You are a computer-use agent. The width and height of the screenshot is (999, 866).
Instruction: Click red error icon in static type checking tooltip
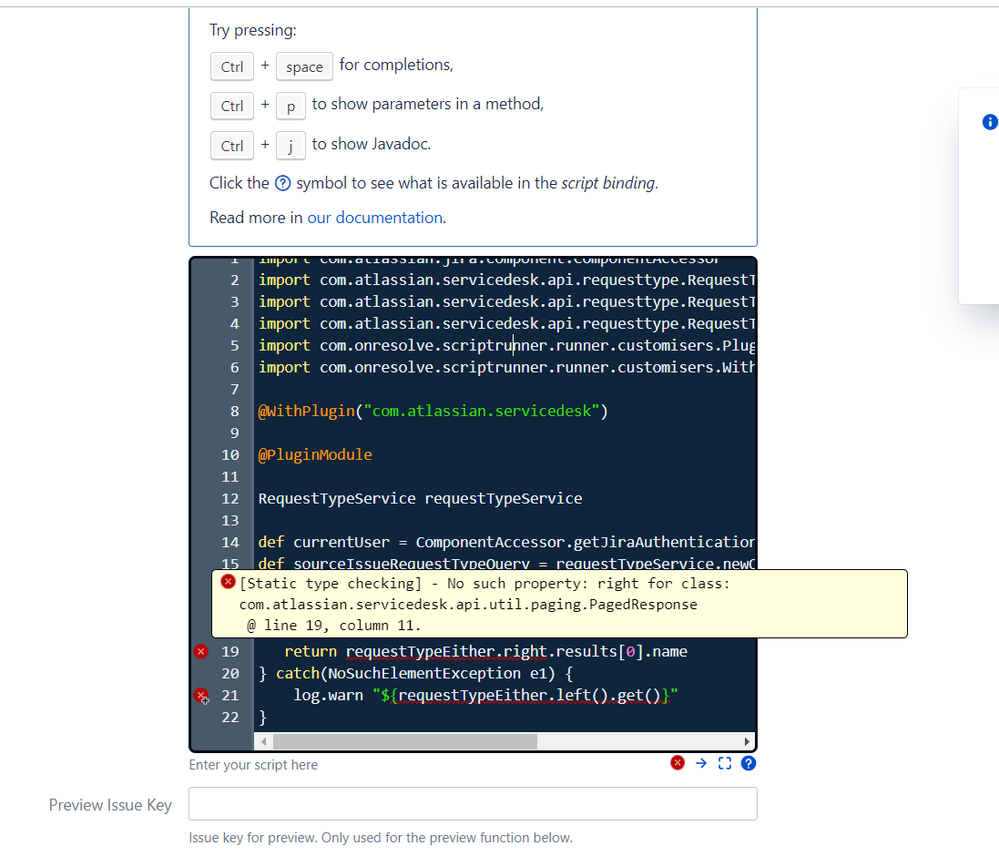228,581
